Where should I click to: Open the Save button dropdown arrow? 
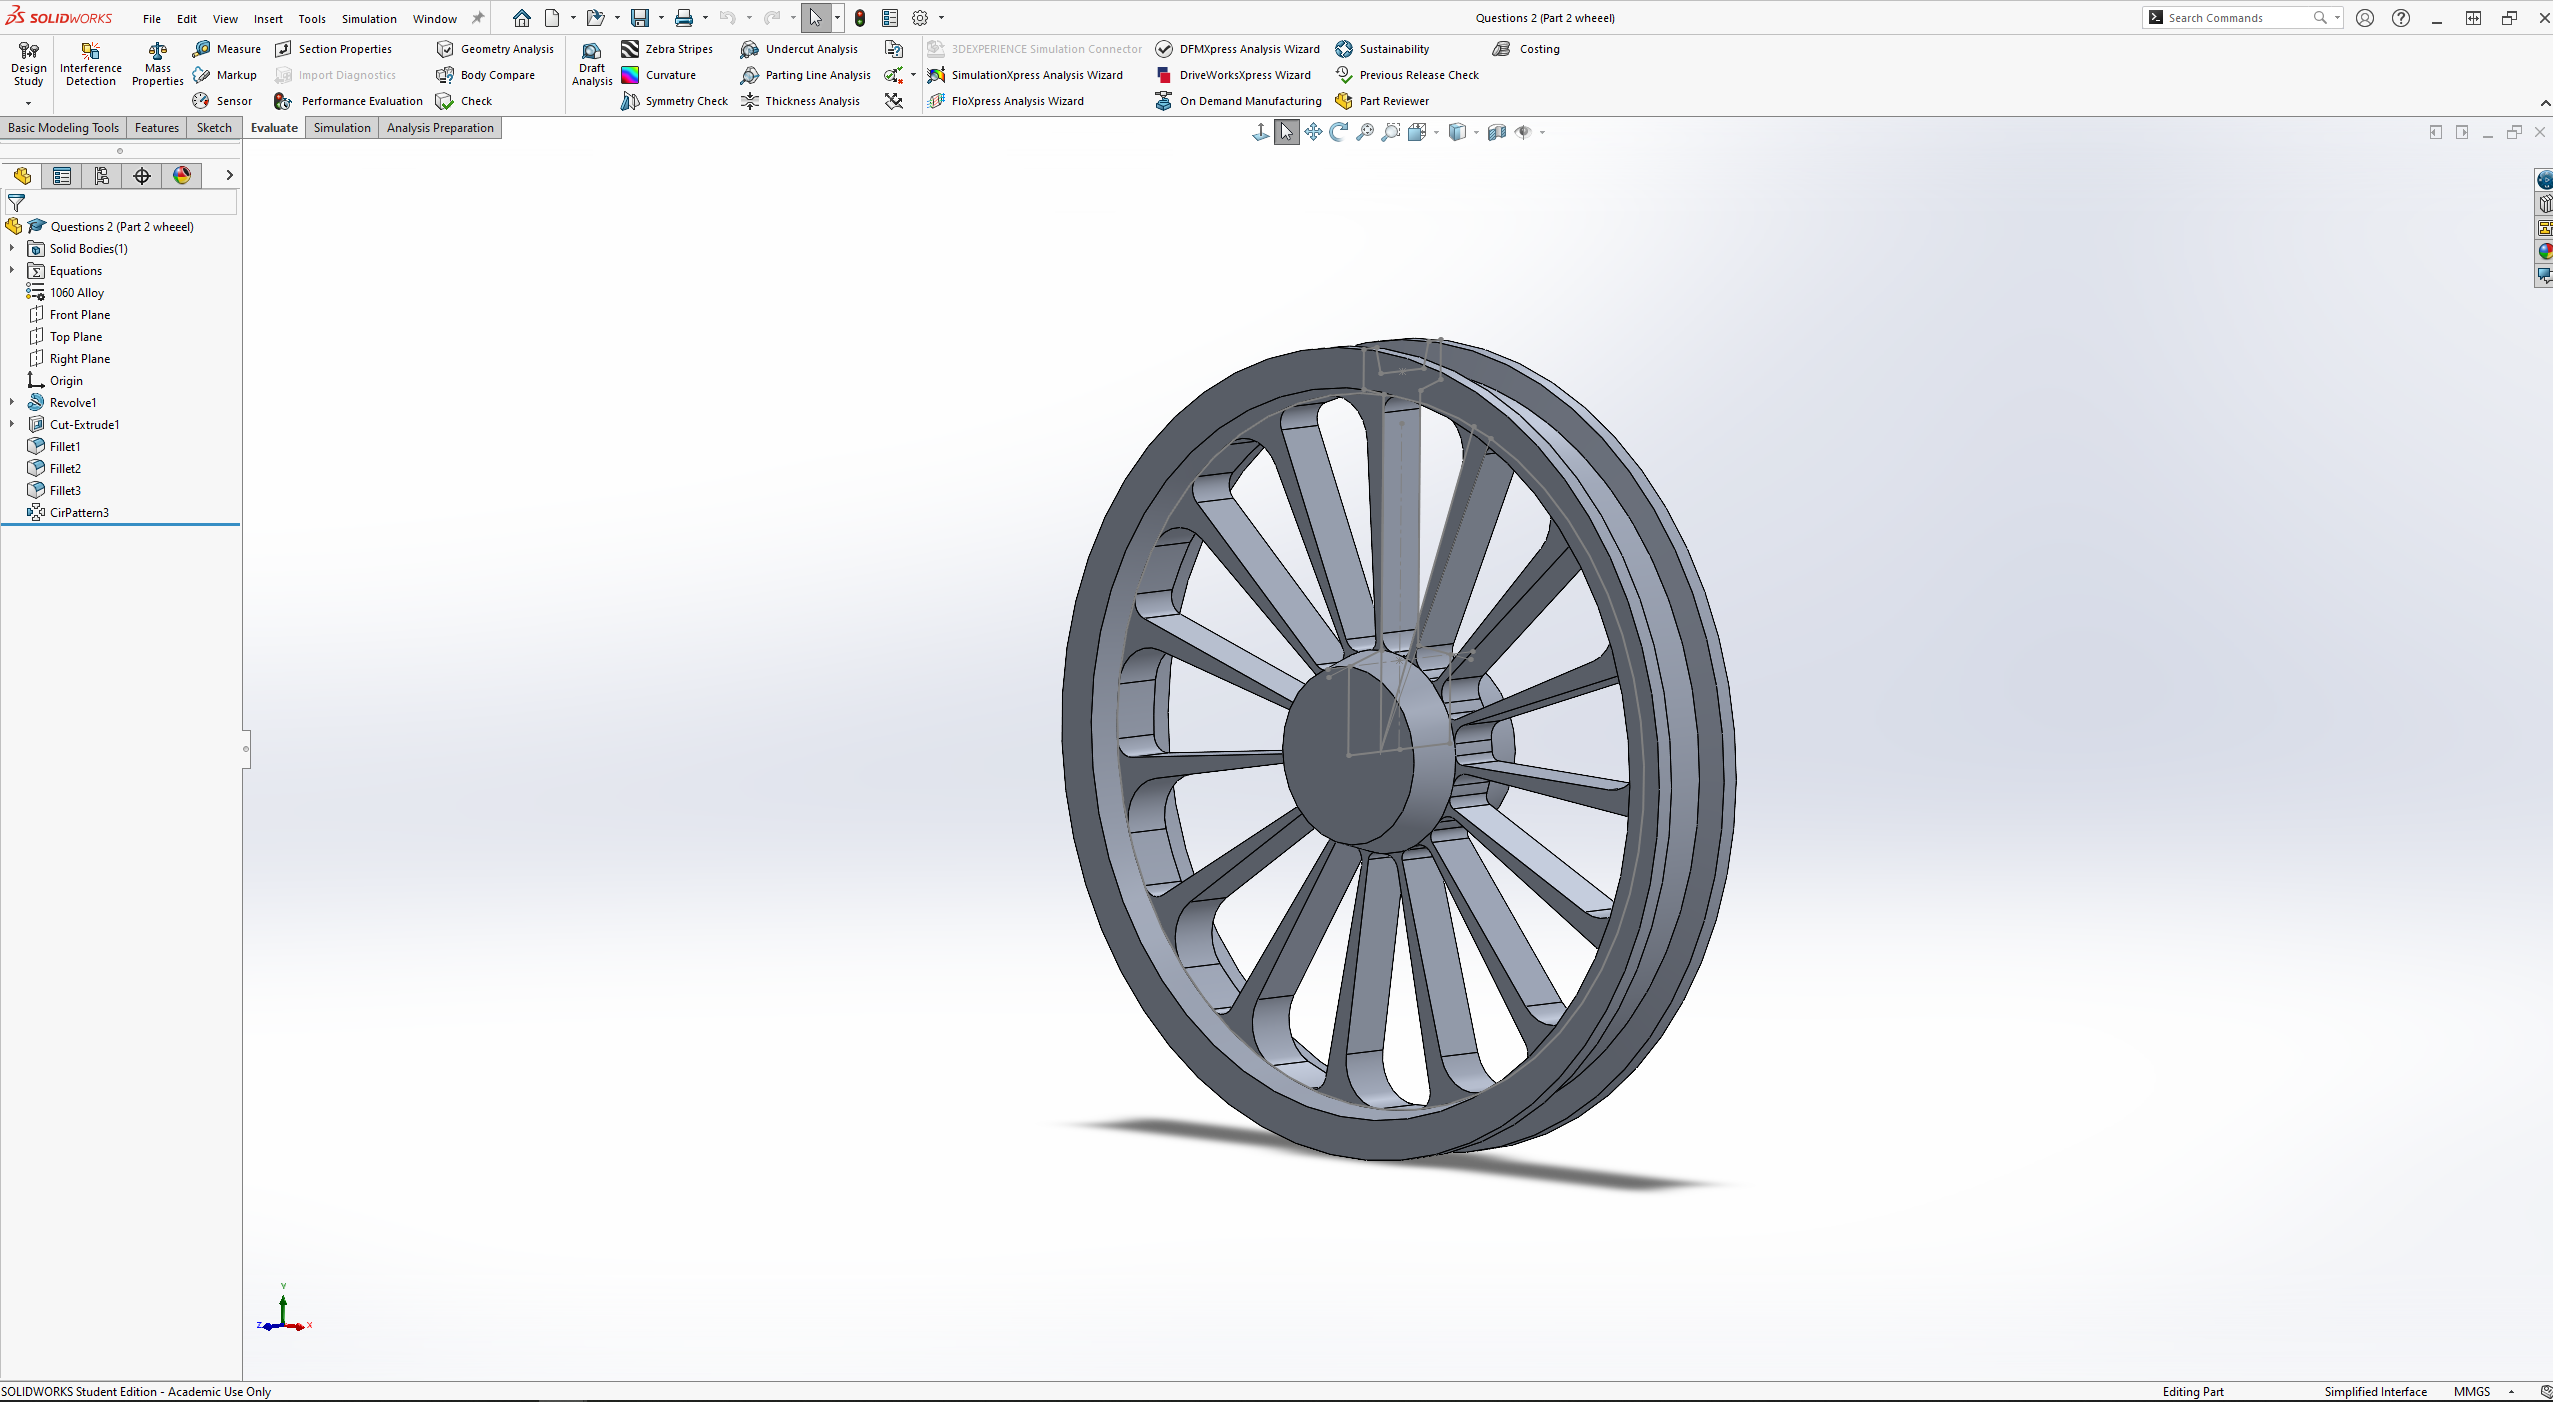tap(661, 18)
